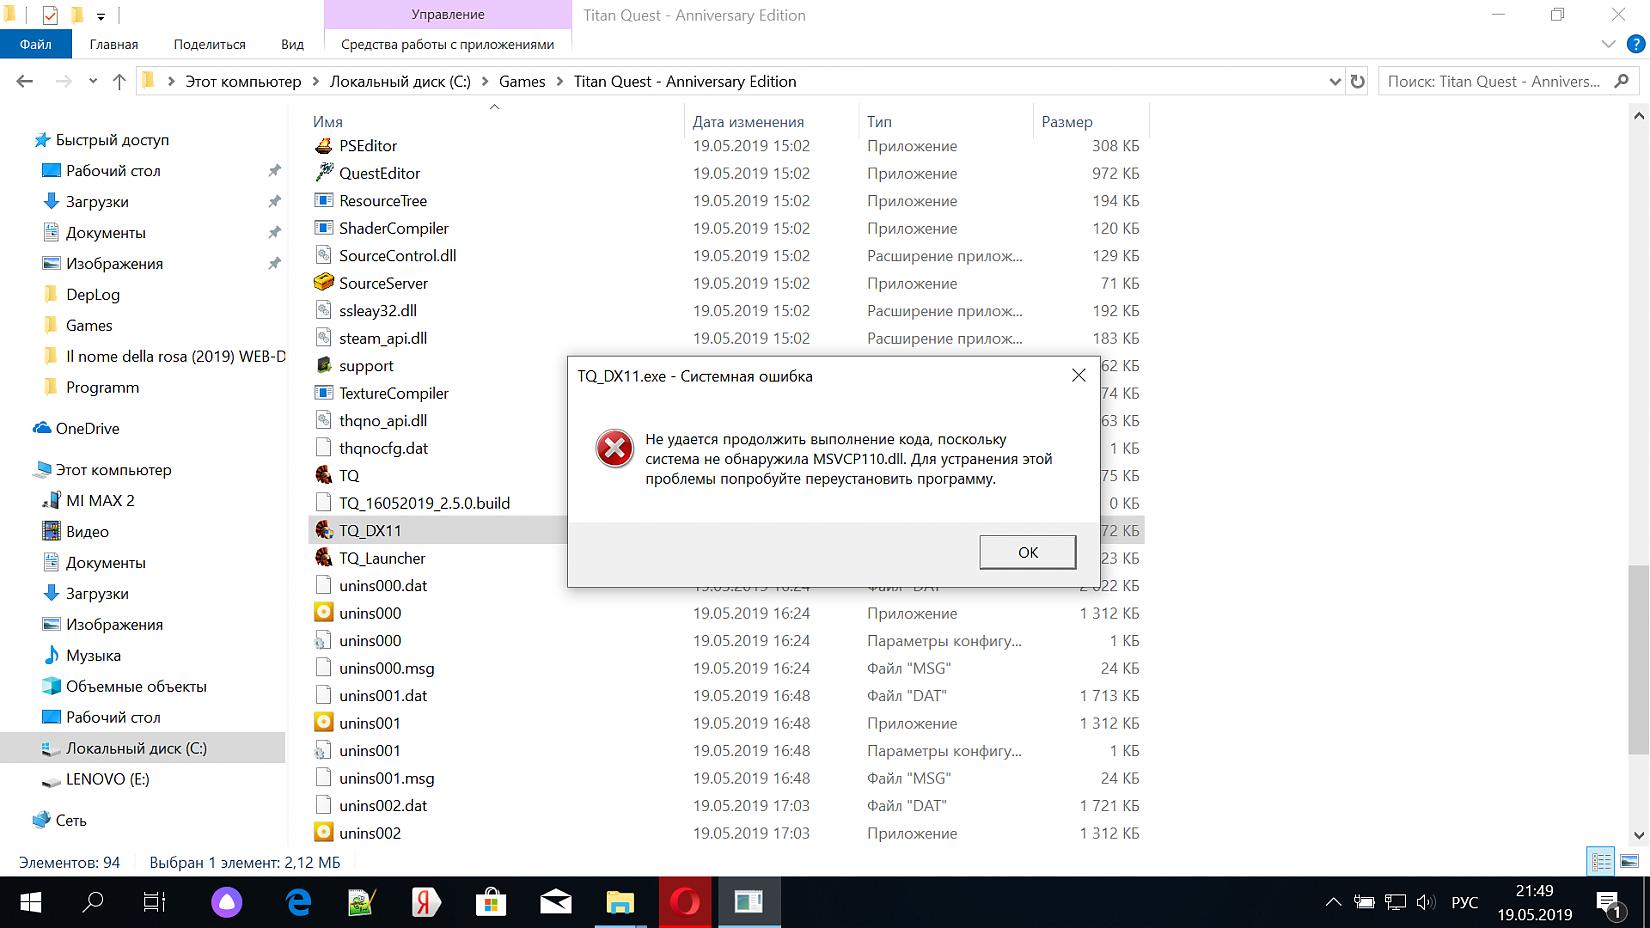Switch to the Главная ribbon tab
1650x928 pixels.
click(114, 44)
